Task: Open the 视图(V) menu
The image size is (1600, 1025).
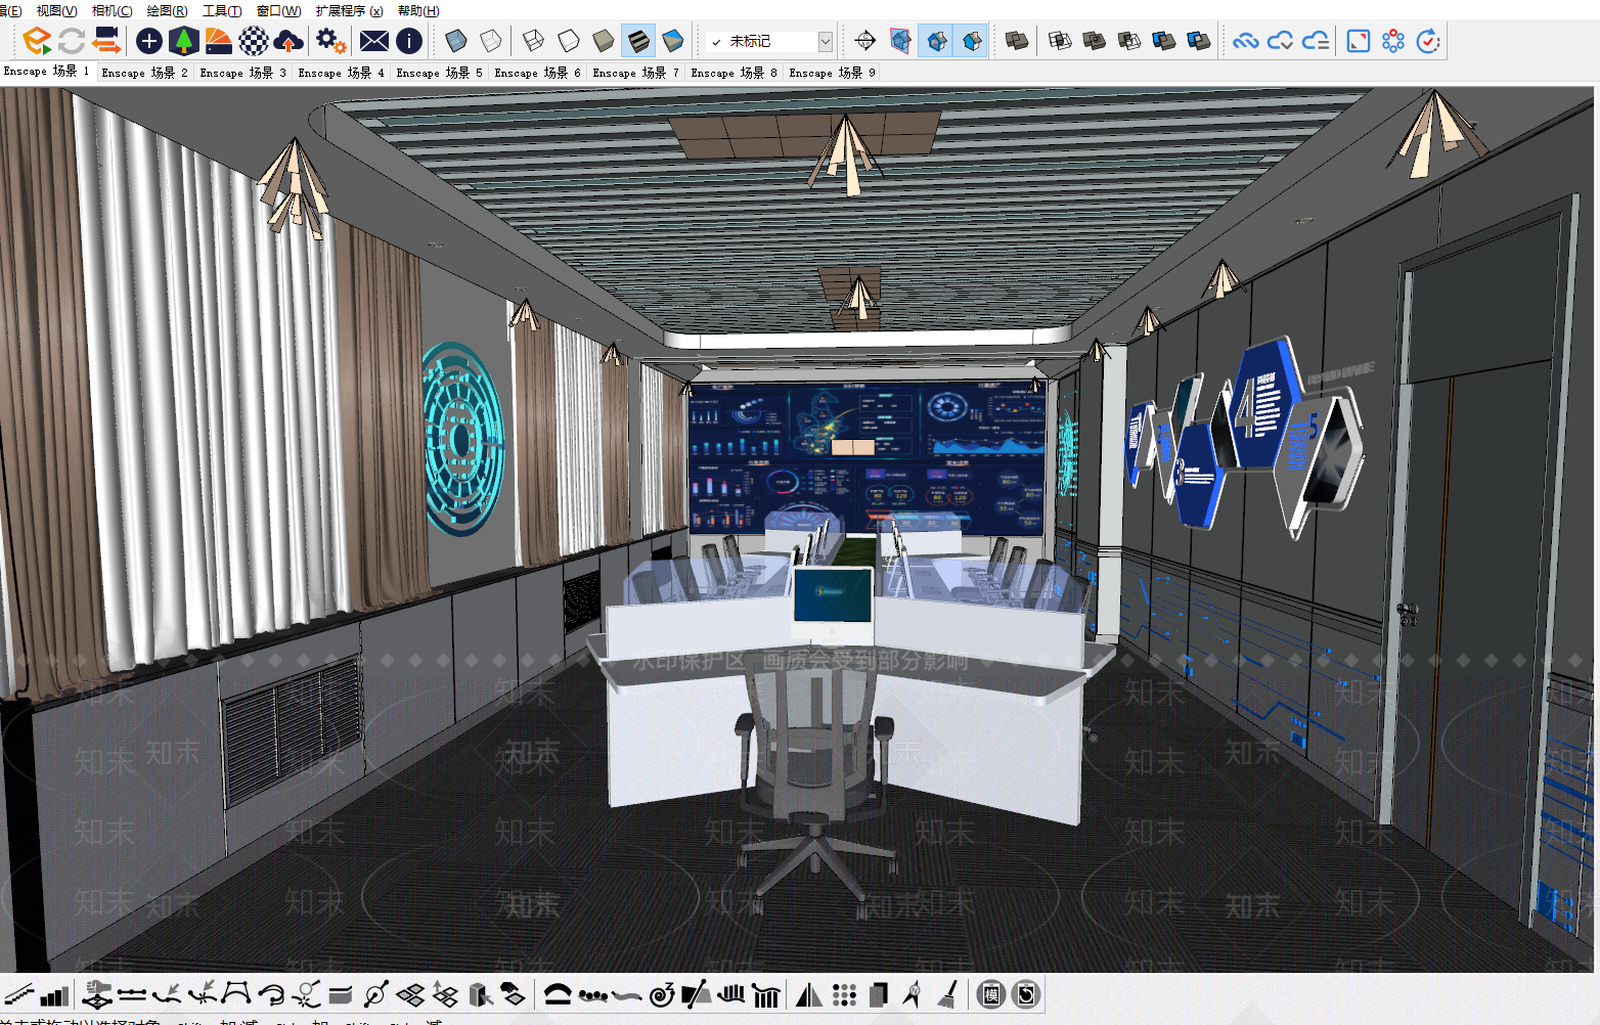Action: [x=56, y=11]
